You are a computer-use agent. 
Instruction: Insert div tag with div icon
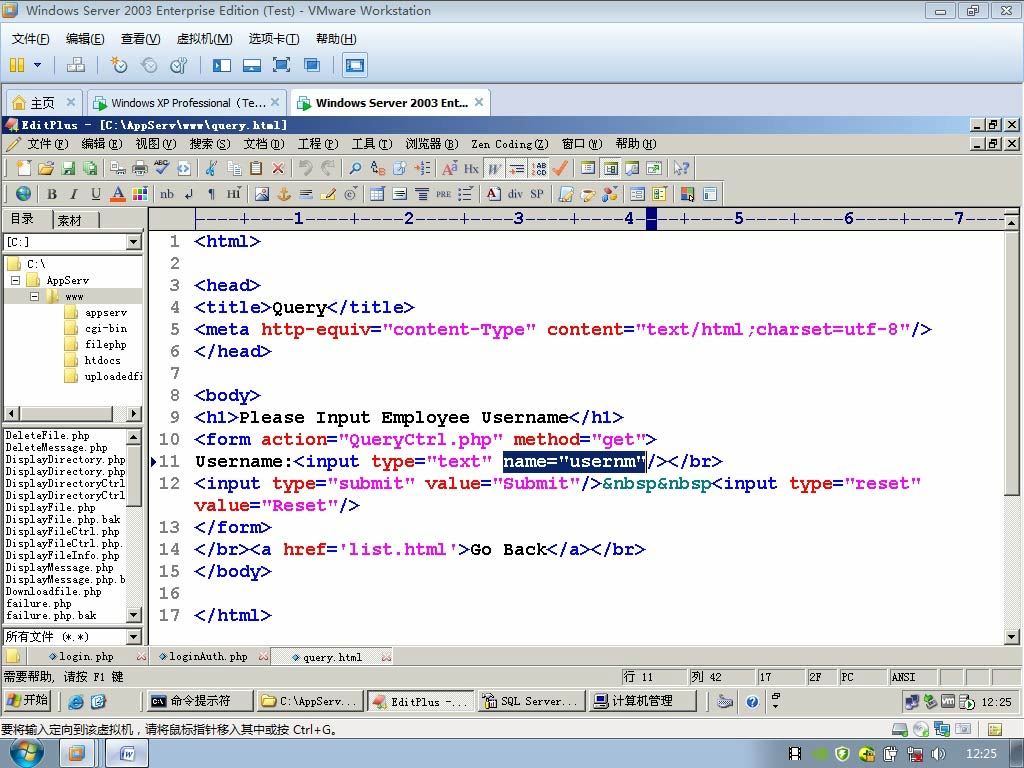515,194
